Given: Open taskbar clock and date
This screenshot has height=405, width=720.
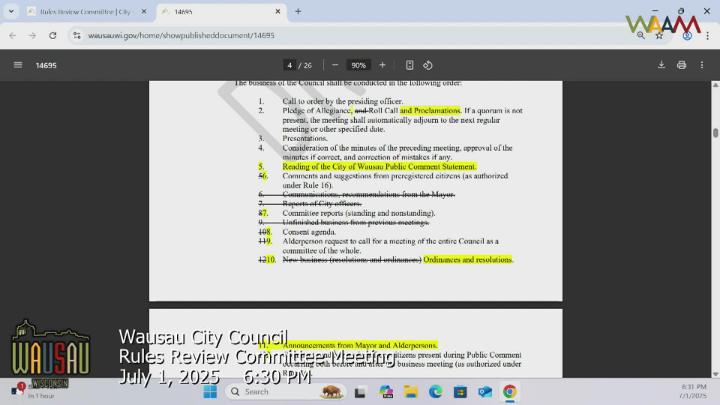Looking at the screenshot, I should (x=694, y=391).
